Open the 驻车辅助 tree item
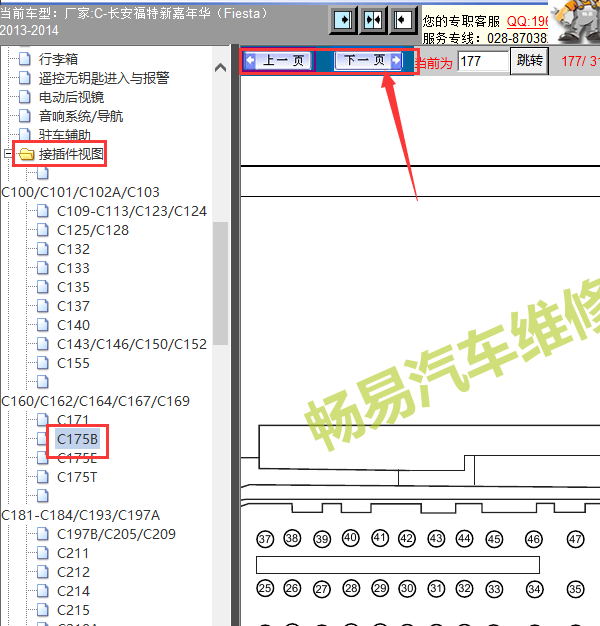Viewport: 600px width, 626px height. point(65,135)
